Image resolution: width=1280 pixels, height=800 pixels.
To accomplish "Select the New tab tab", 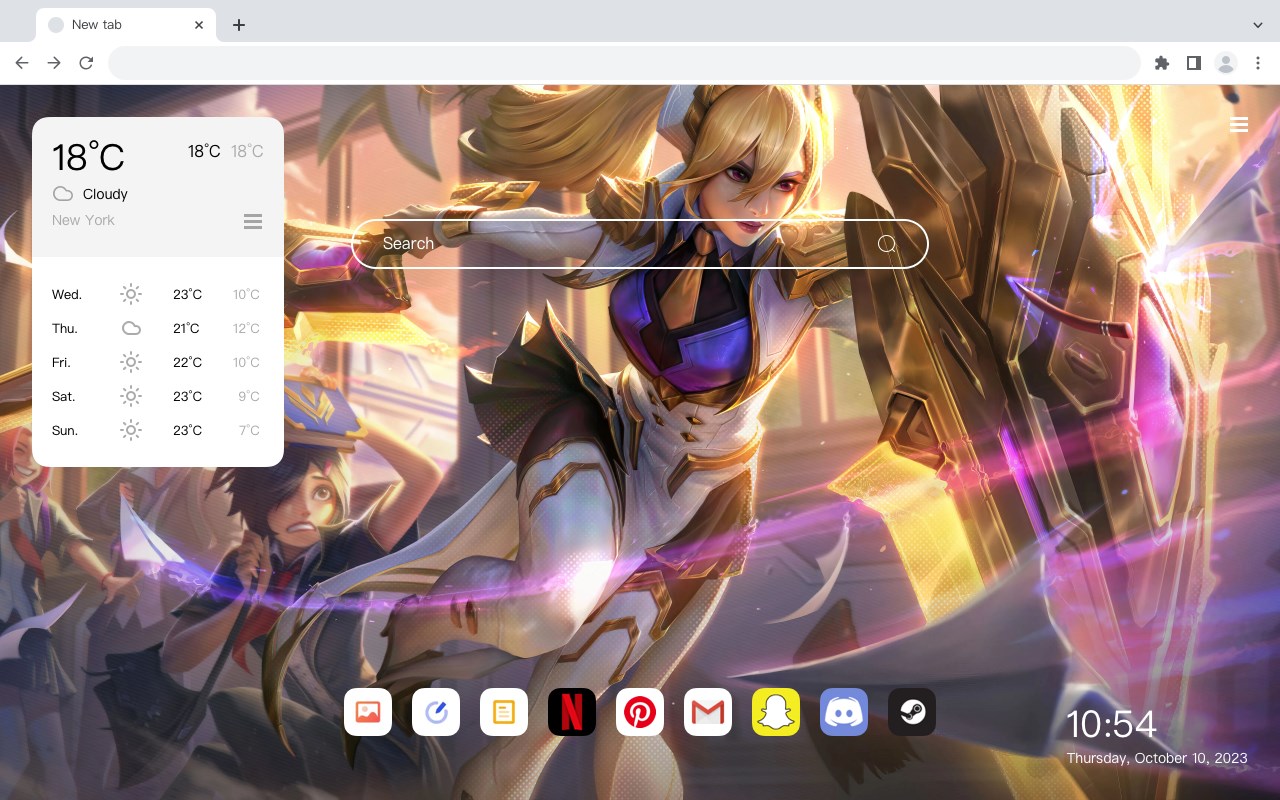I will pos(126,25).
